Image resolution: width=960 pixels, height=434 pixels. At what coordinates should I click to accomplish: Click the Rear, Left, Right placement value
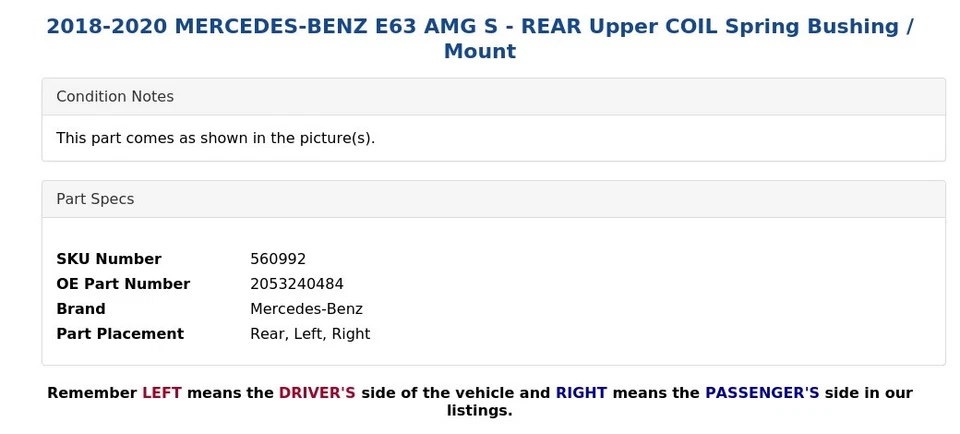pyautogui.click(x=310, y=334)
